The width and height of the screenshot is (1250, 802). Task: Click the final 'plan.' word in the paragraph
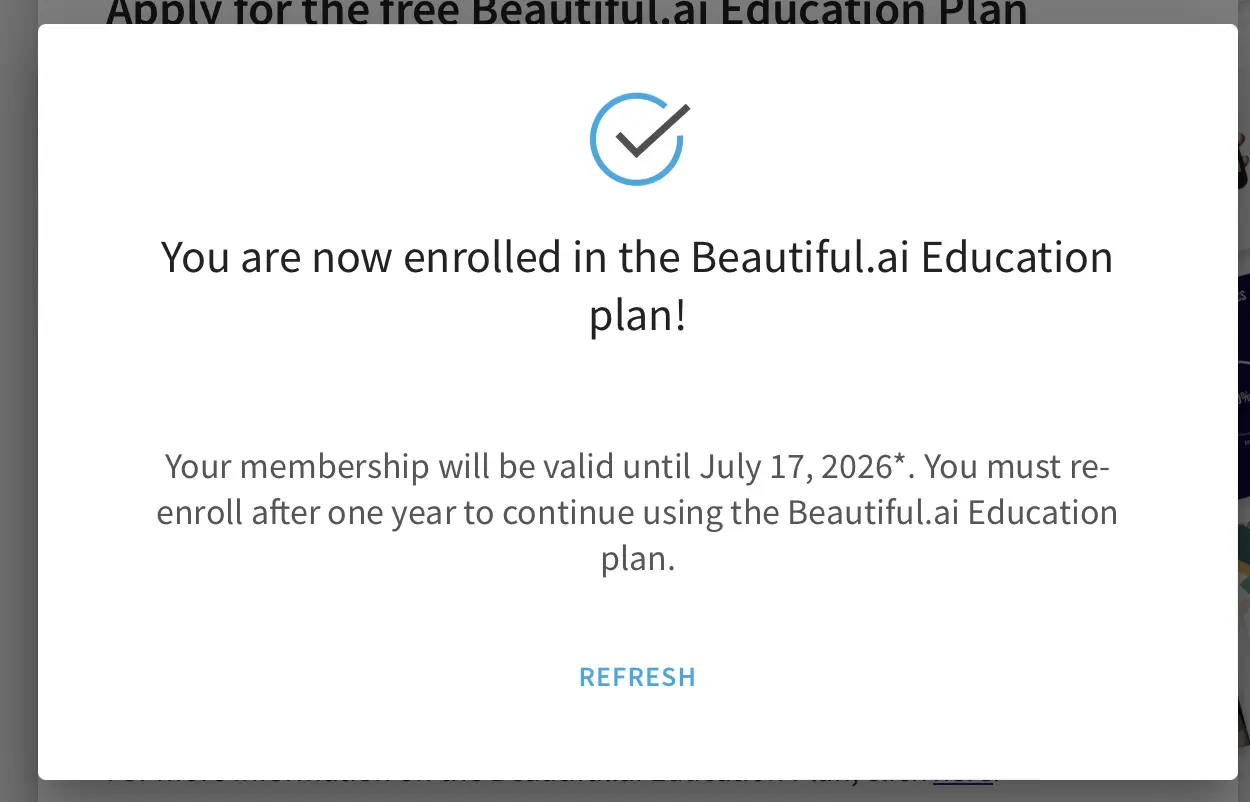(x=638, y=559)
